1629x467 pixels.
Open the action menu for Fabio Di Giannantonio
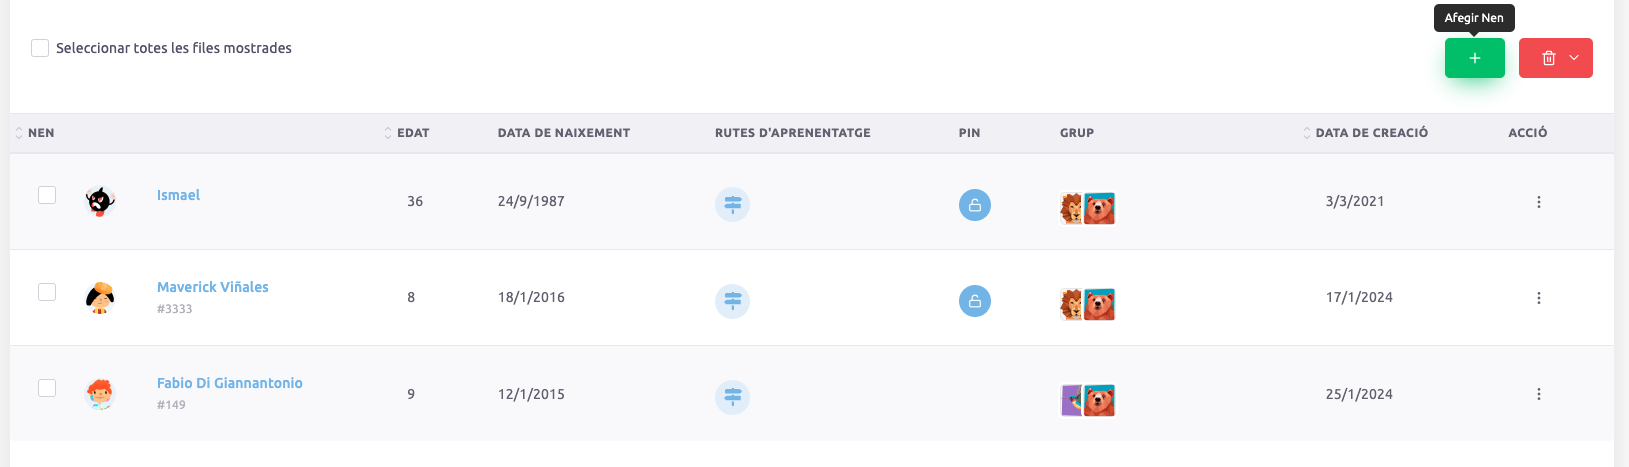click(1538, 394)
